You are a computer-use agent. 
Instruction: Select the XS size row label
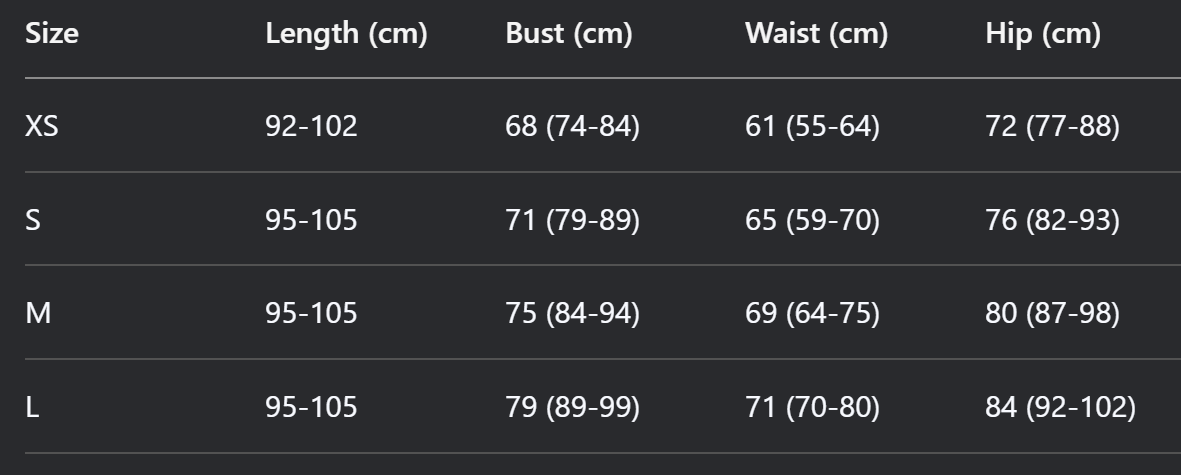click(41, 126)
